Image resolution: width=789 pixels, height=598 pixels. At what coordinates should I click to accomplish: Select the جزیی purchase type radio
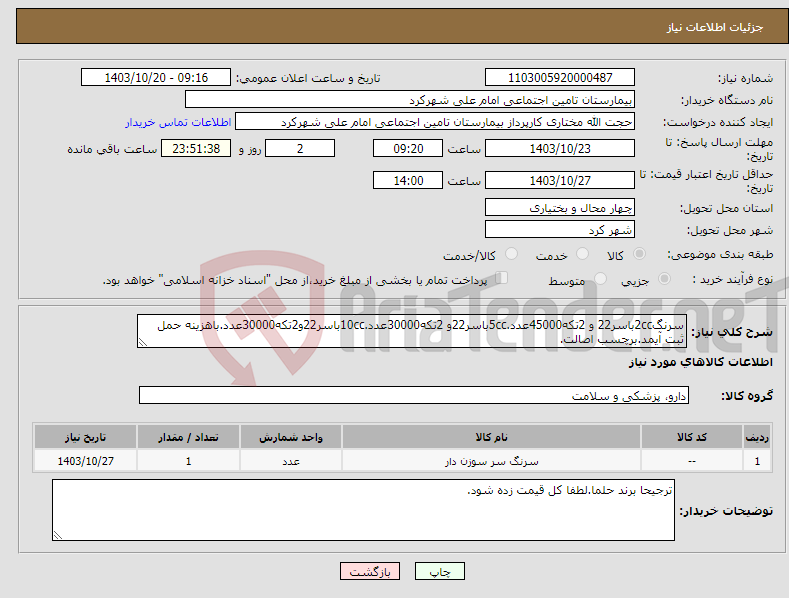tap(664, 278)
